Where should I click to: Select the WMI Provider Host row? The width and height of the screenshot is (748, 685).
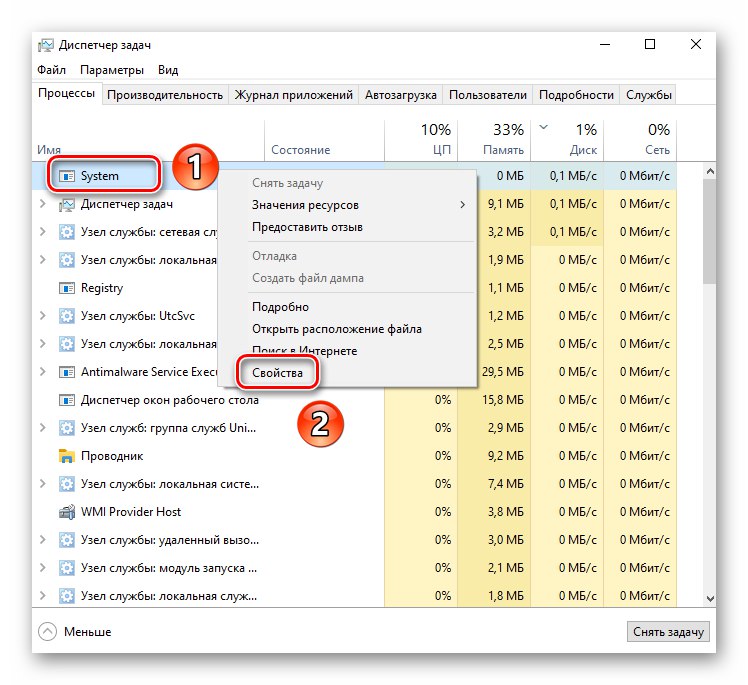click(x=354, y=512)
